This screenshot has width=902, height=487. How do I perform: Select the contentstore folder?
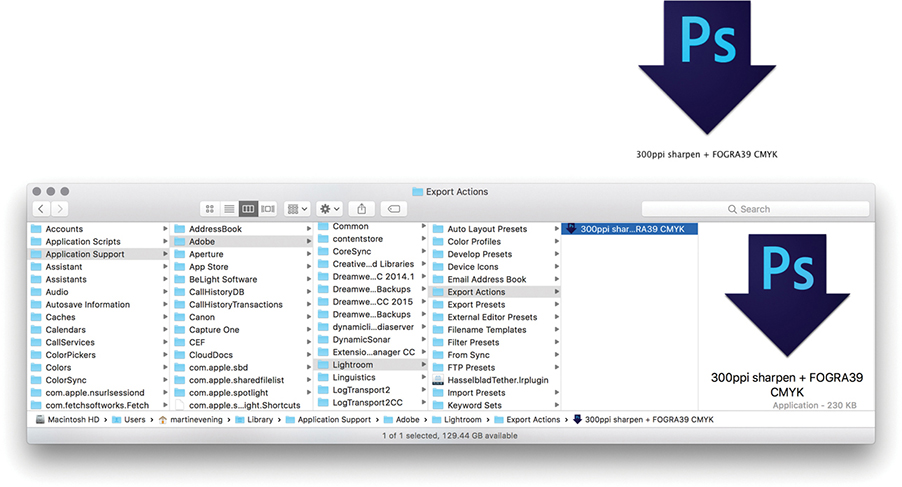click(371, 239)
